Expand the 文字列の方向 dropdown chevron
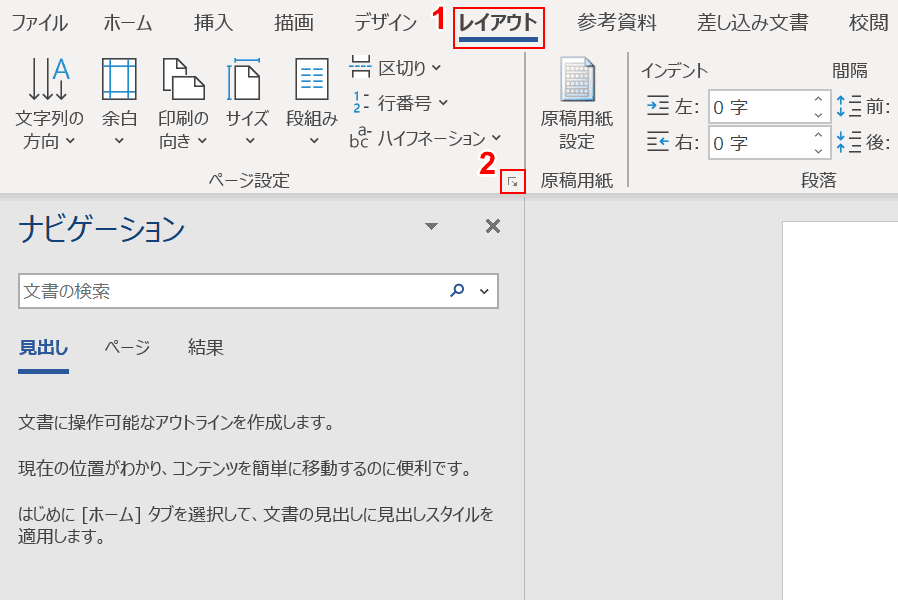This screenshot has width=898, height=600. 70,140
